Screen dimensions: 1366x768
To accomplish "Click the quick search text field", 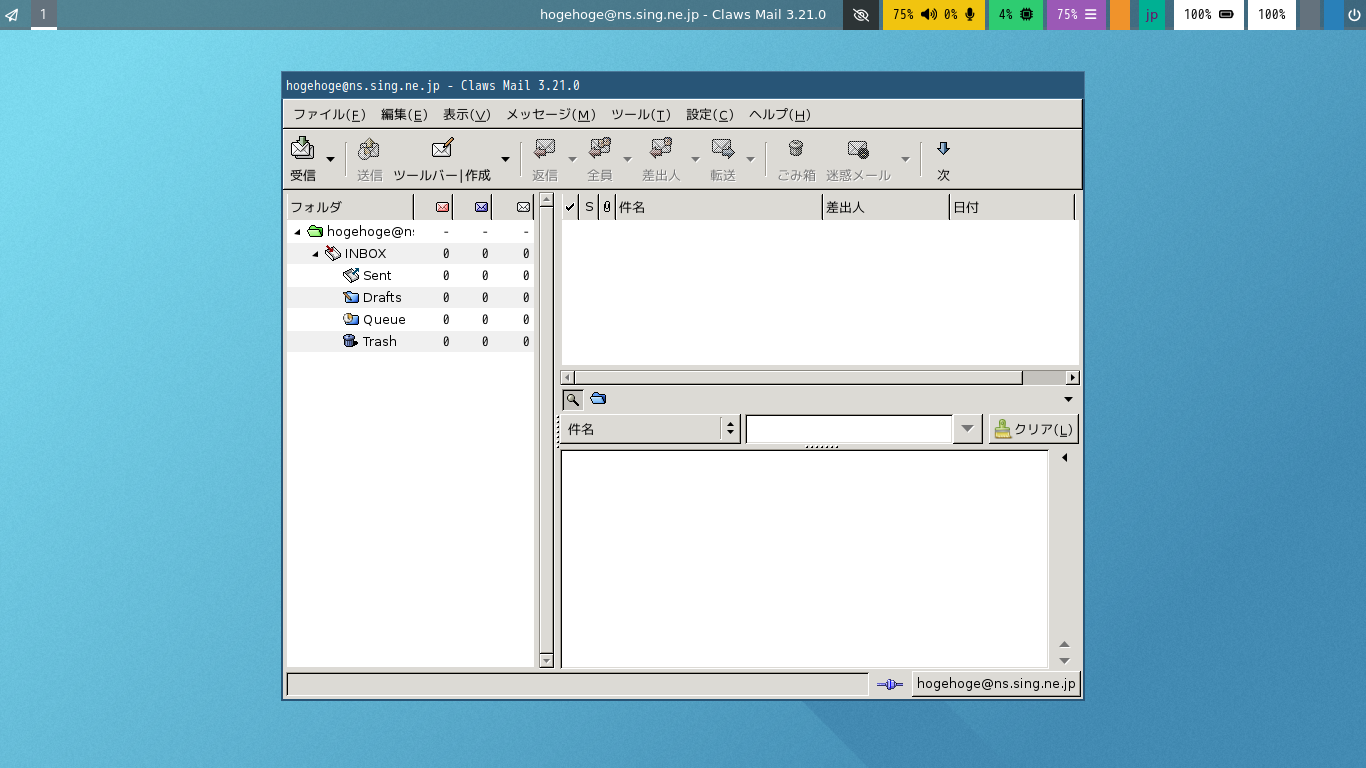I will (849, 429).
